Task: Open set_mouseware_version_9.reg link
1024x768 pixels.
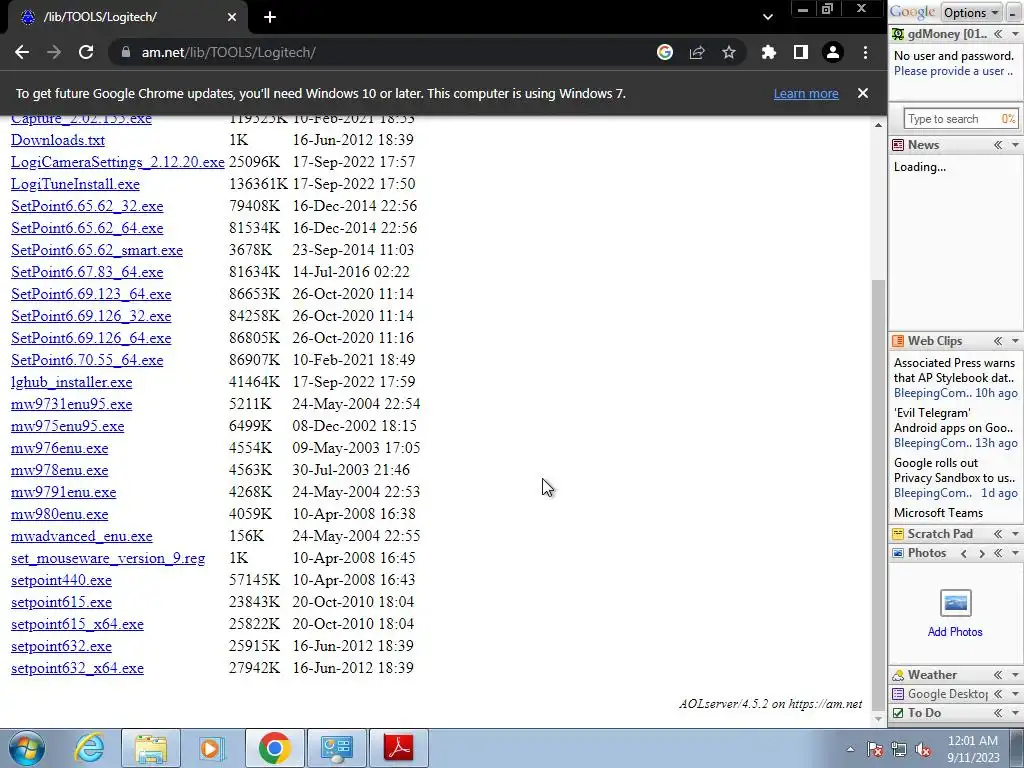Action: 108,558
